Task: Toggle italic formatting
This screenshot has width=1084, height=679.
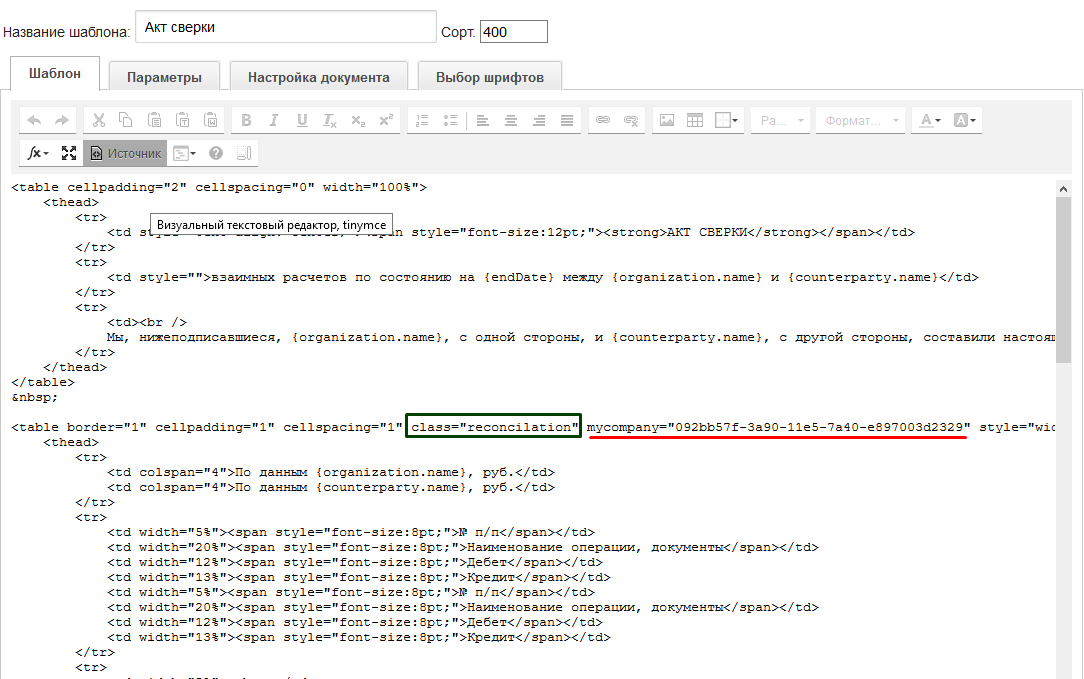Action: (274, 120)
